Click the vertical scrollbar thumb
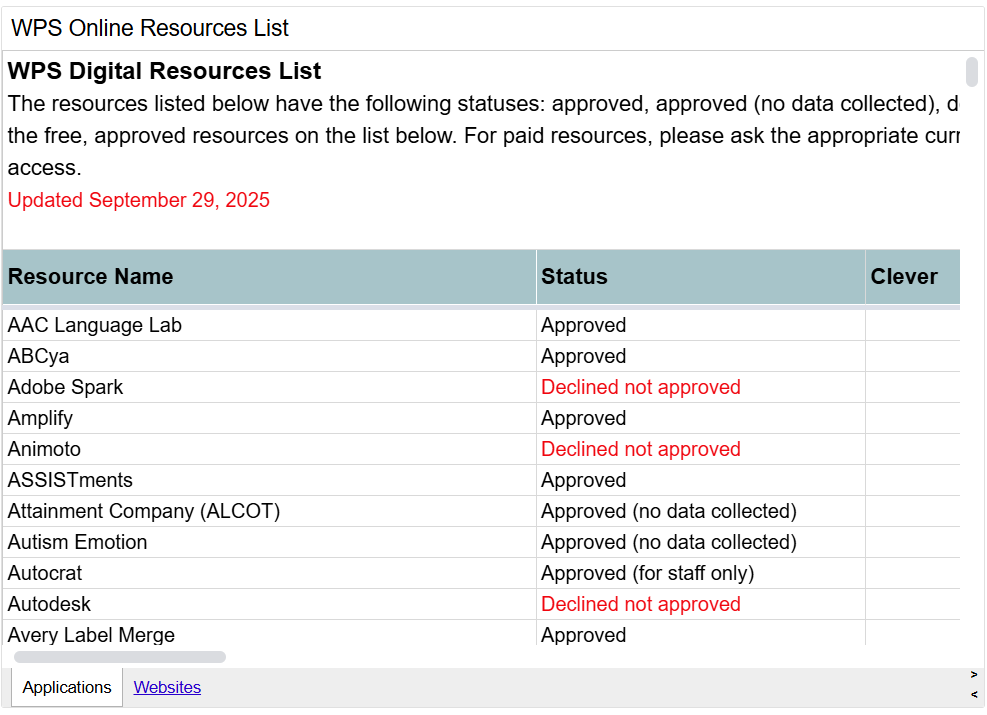This screenshot has height=715, width=987. click(x=972, y=72)
